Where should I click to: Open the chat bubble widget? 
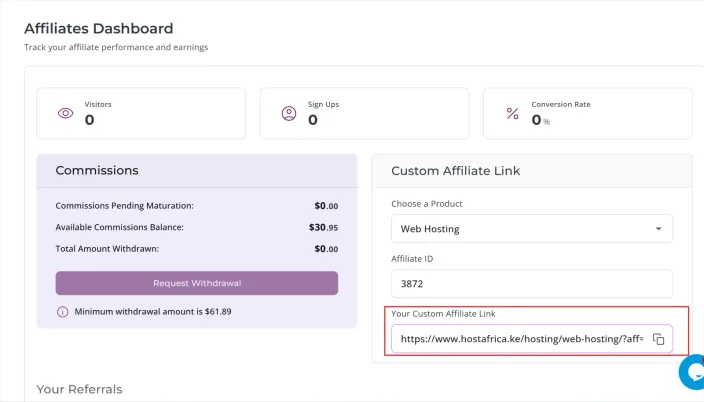coord(692,372)
